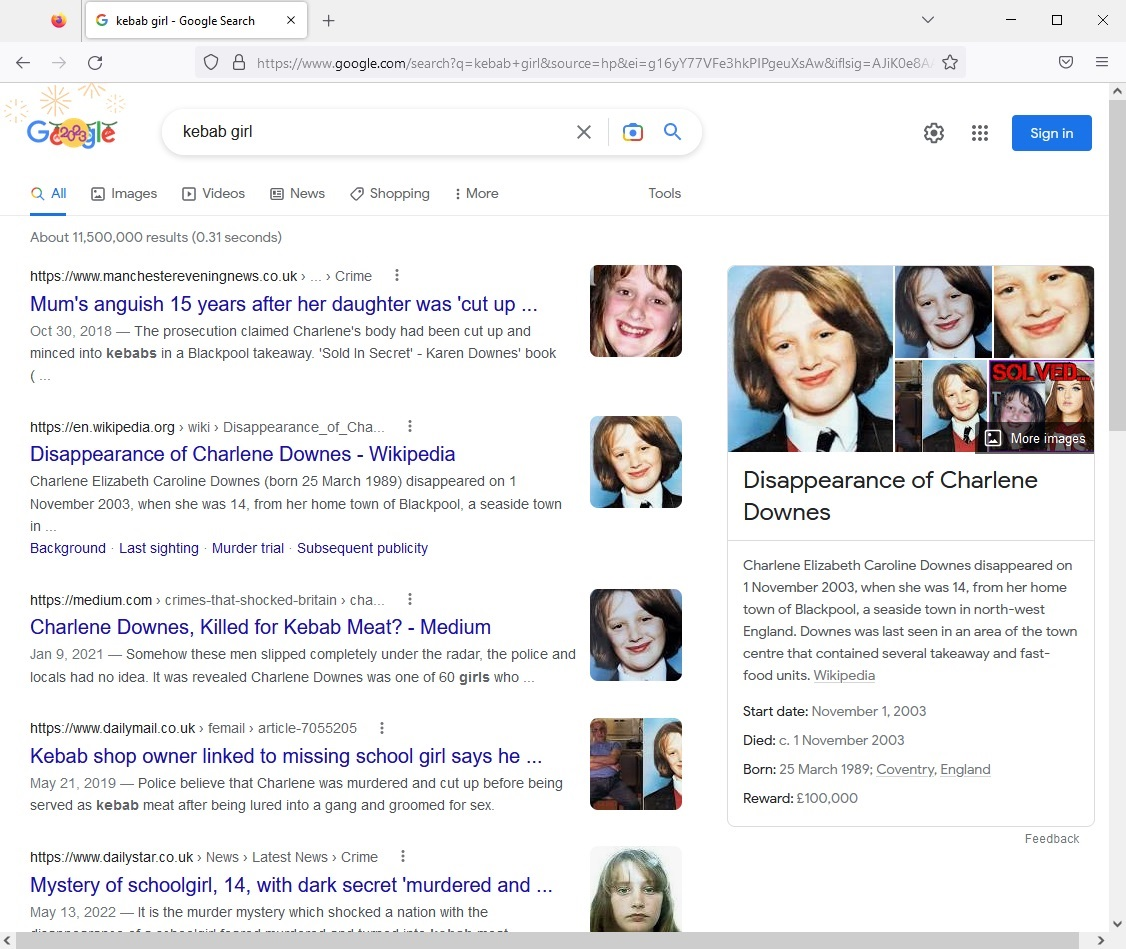The image size is (1126, 949).
Task: Click the About 11,500,000 results text
Action: pyautogui.click(x=156, y=238)
